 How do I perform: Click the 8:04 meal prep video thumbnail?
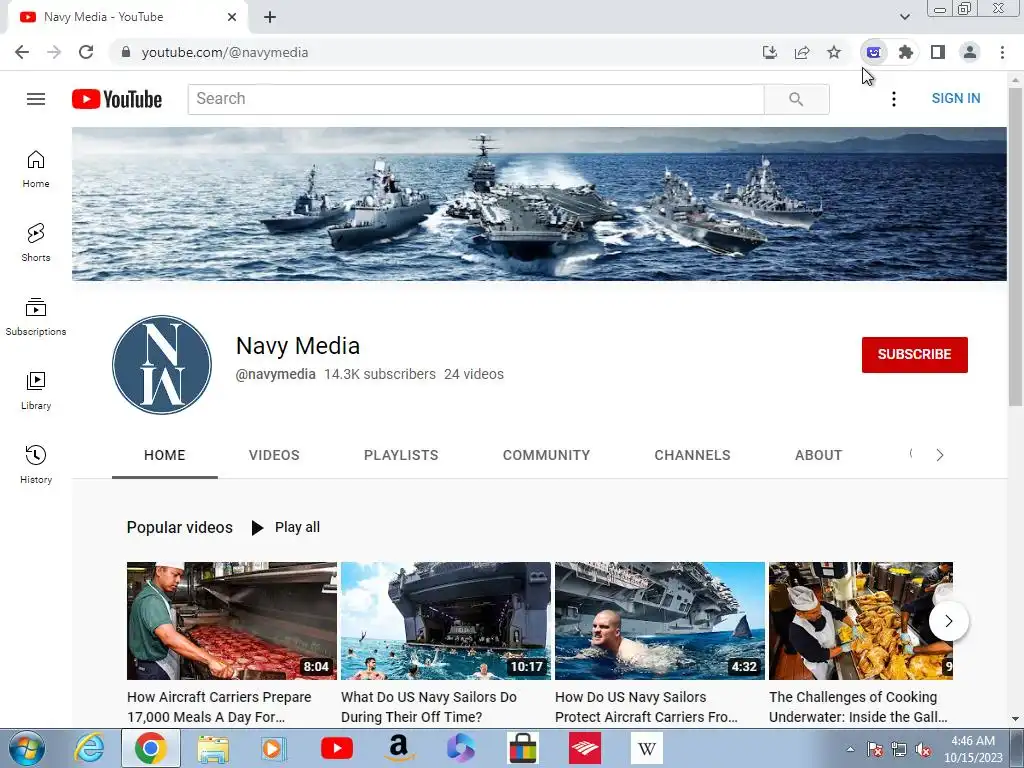coord(232,621)
